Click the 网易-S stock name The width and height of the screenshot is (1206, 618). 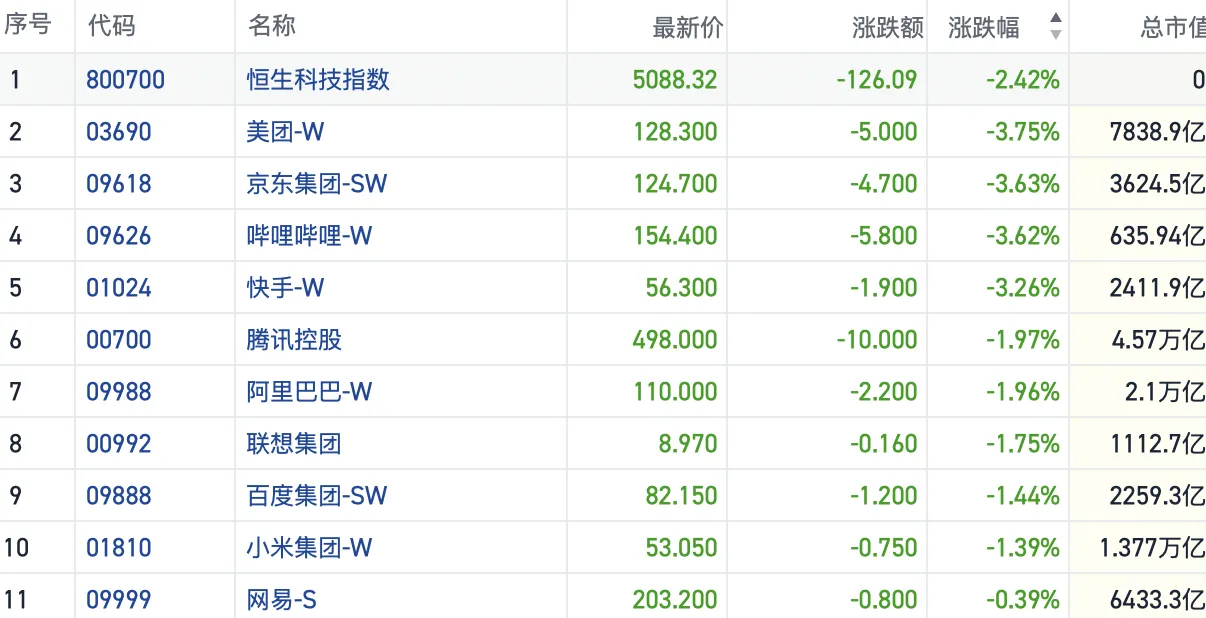tap(282, 600)
